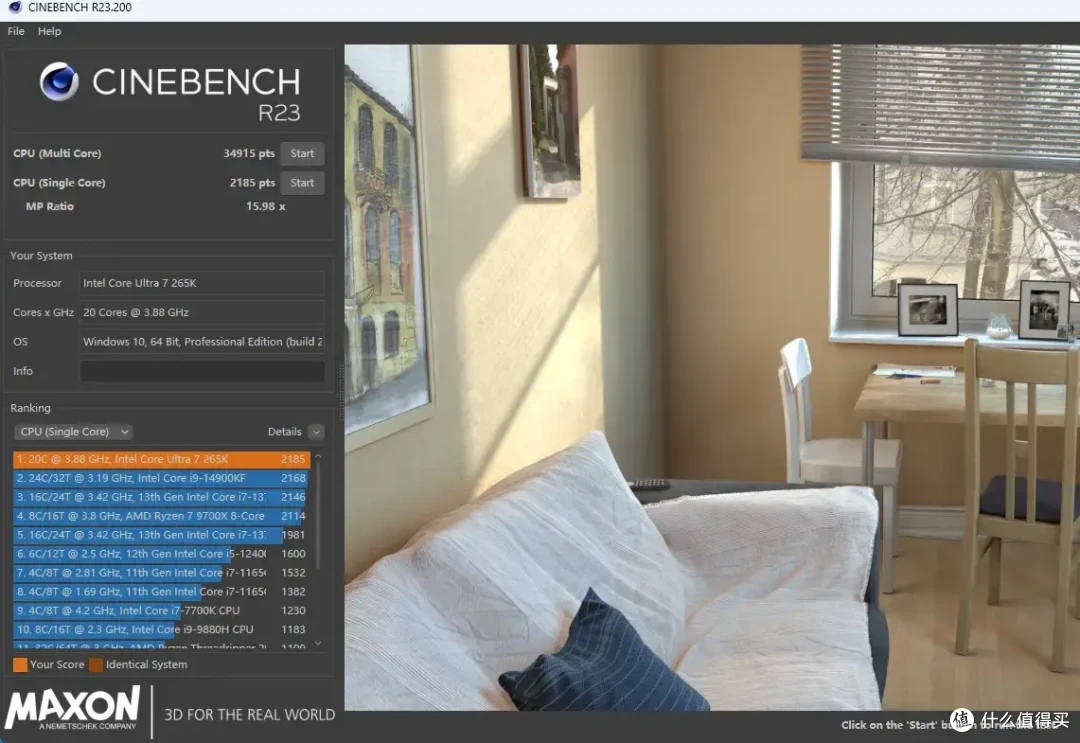Open the File menu
1080x743 pixels.
point(16,31)
